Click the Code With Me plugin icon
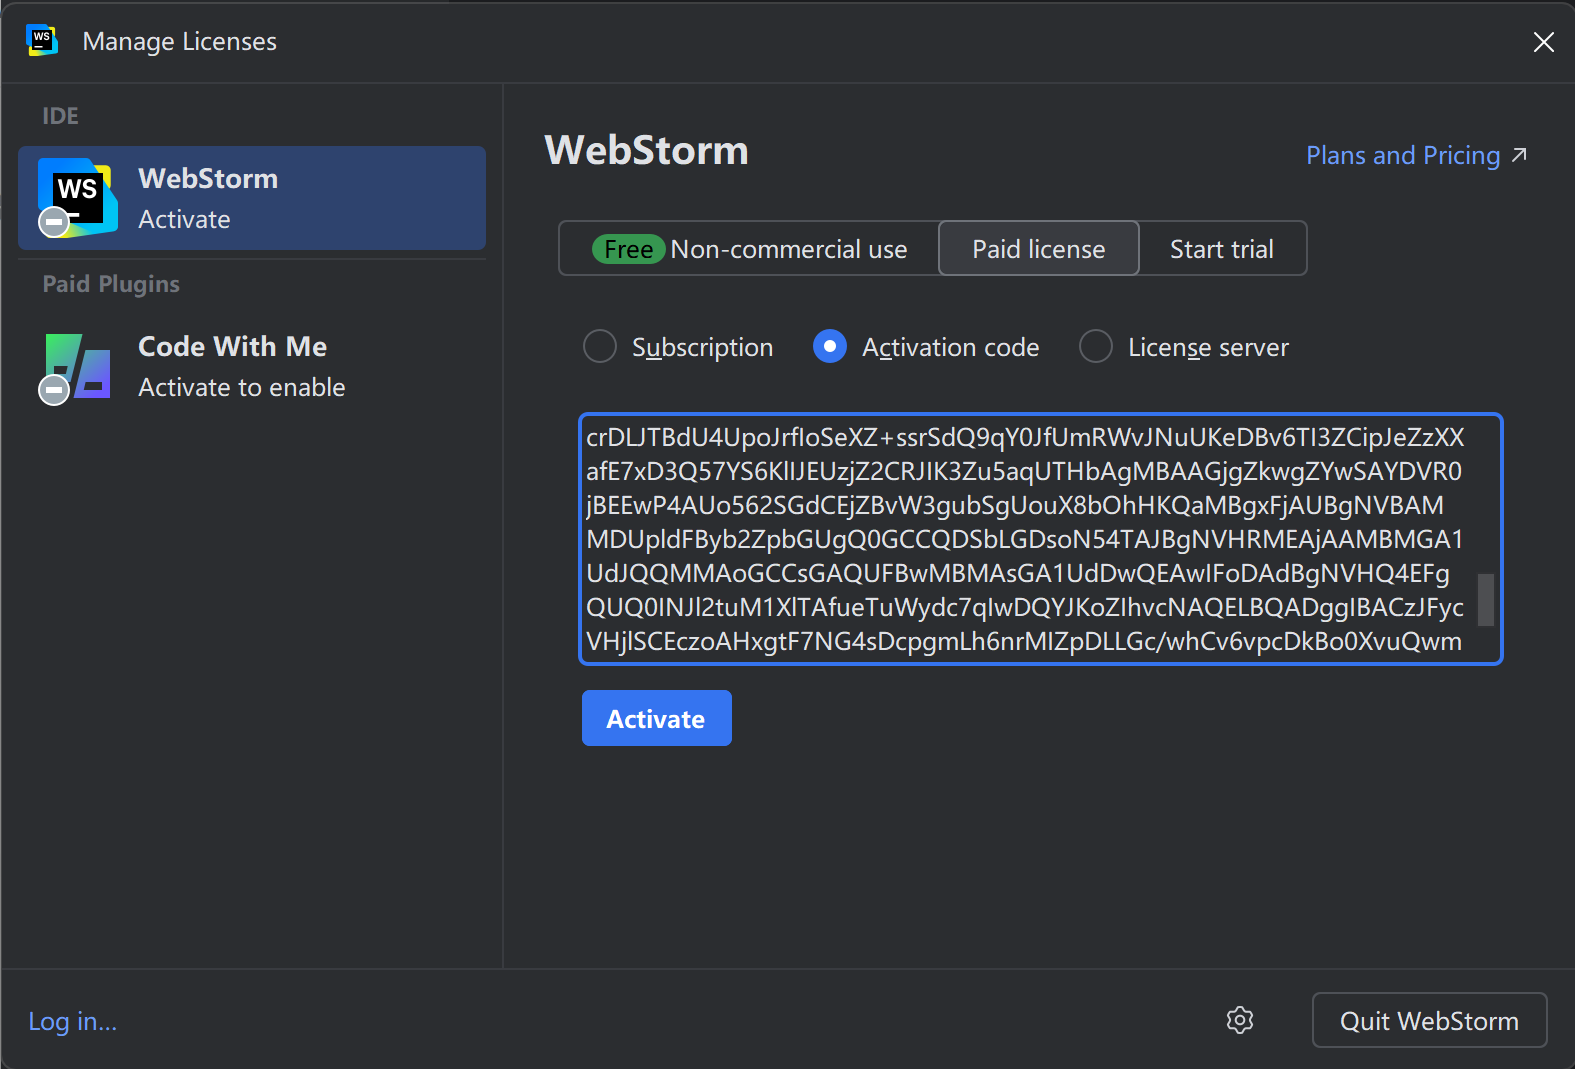Viewport: 1575px width, 1069px height. [78, 366]
